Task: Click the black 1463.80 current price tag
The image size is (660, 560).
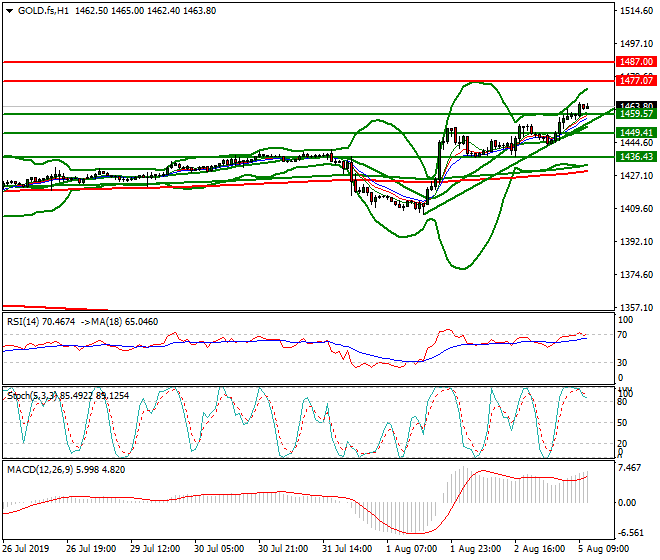Action: [635, 105]
